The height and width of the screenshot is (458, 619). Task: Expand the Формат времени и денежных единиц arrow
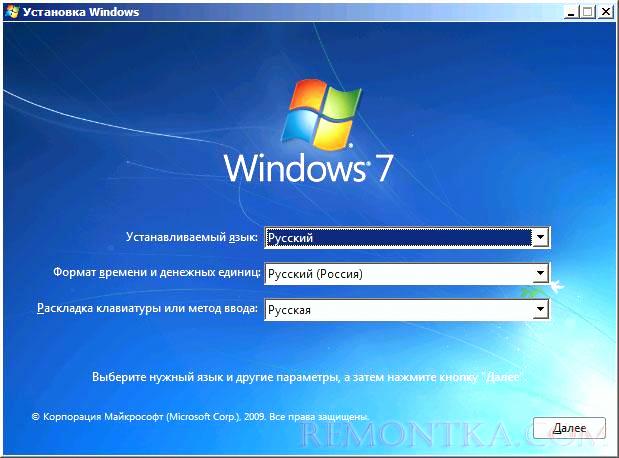[540, 273]
